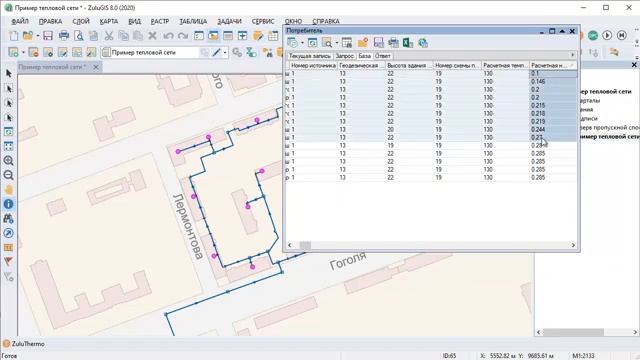Export table to Excel icon in Потребитель window

coord(408,42)
